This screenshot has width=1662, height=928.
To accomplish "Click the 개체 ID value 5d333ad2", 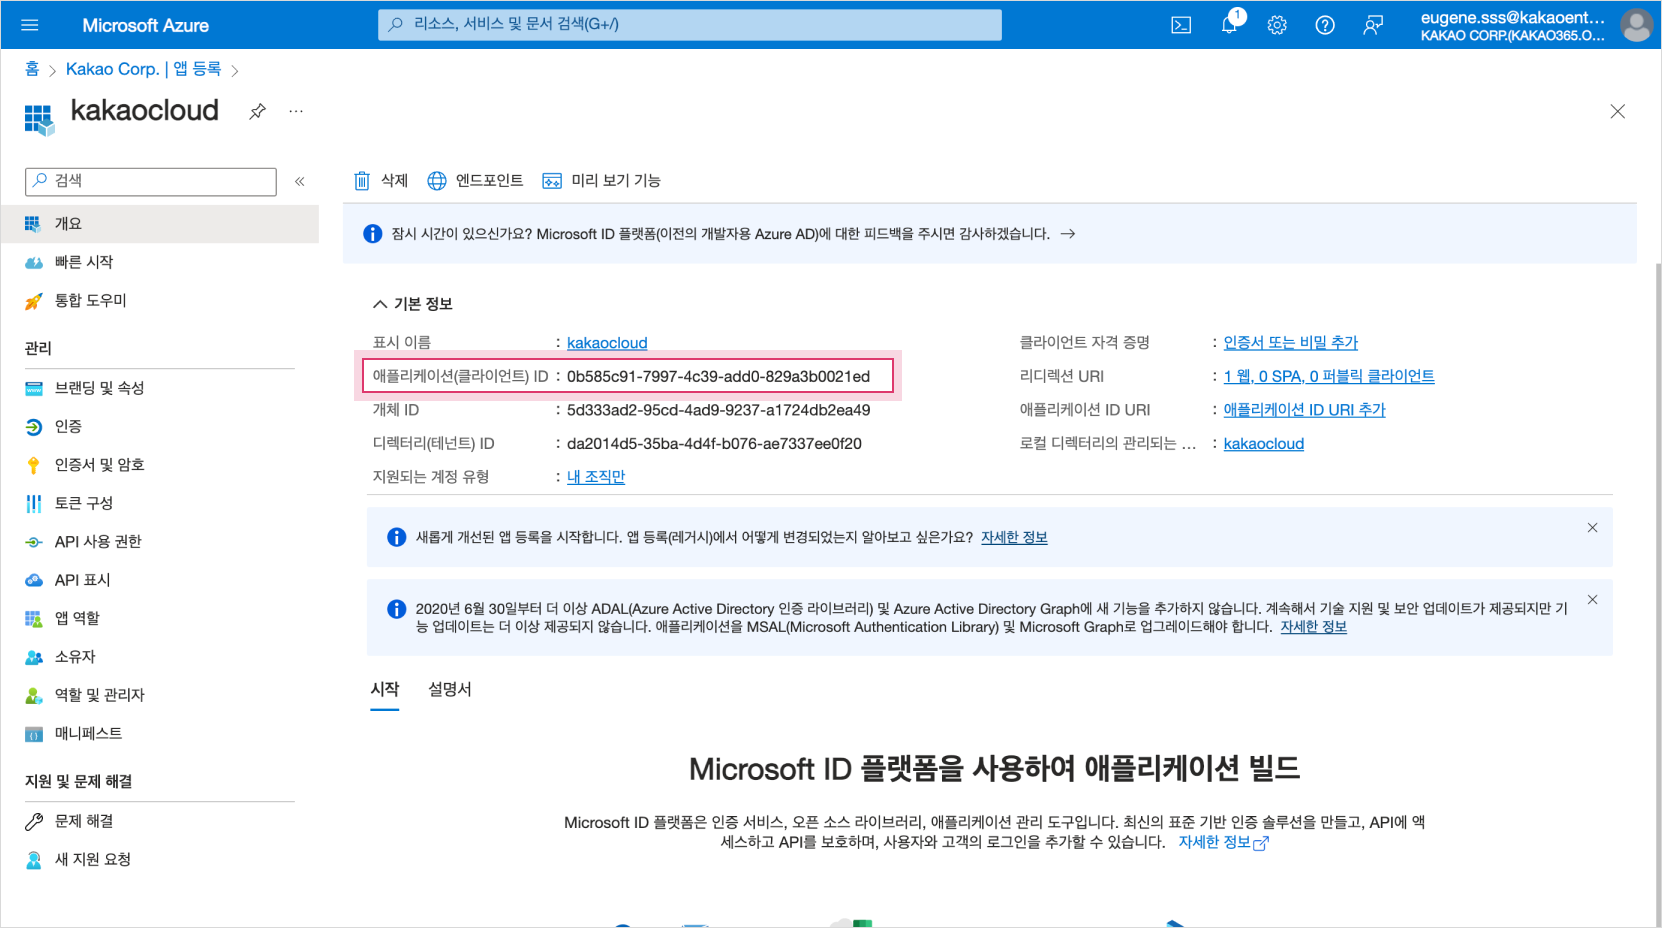I will coord(718,410).
